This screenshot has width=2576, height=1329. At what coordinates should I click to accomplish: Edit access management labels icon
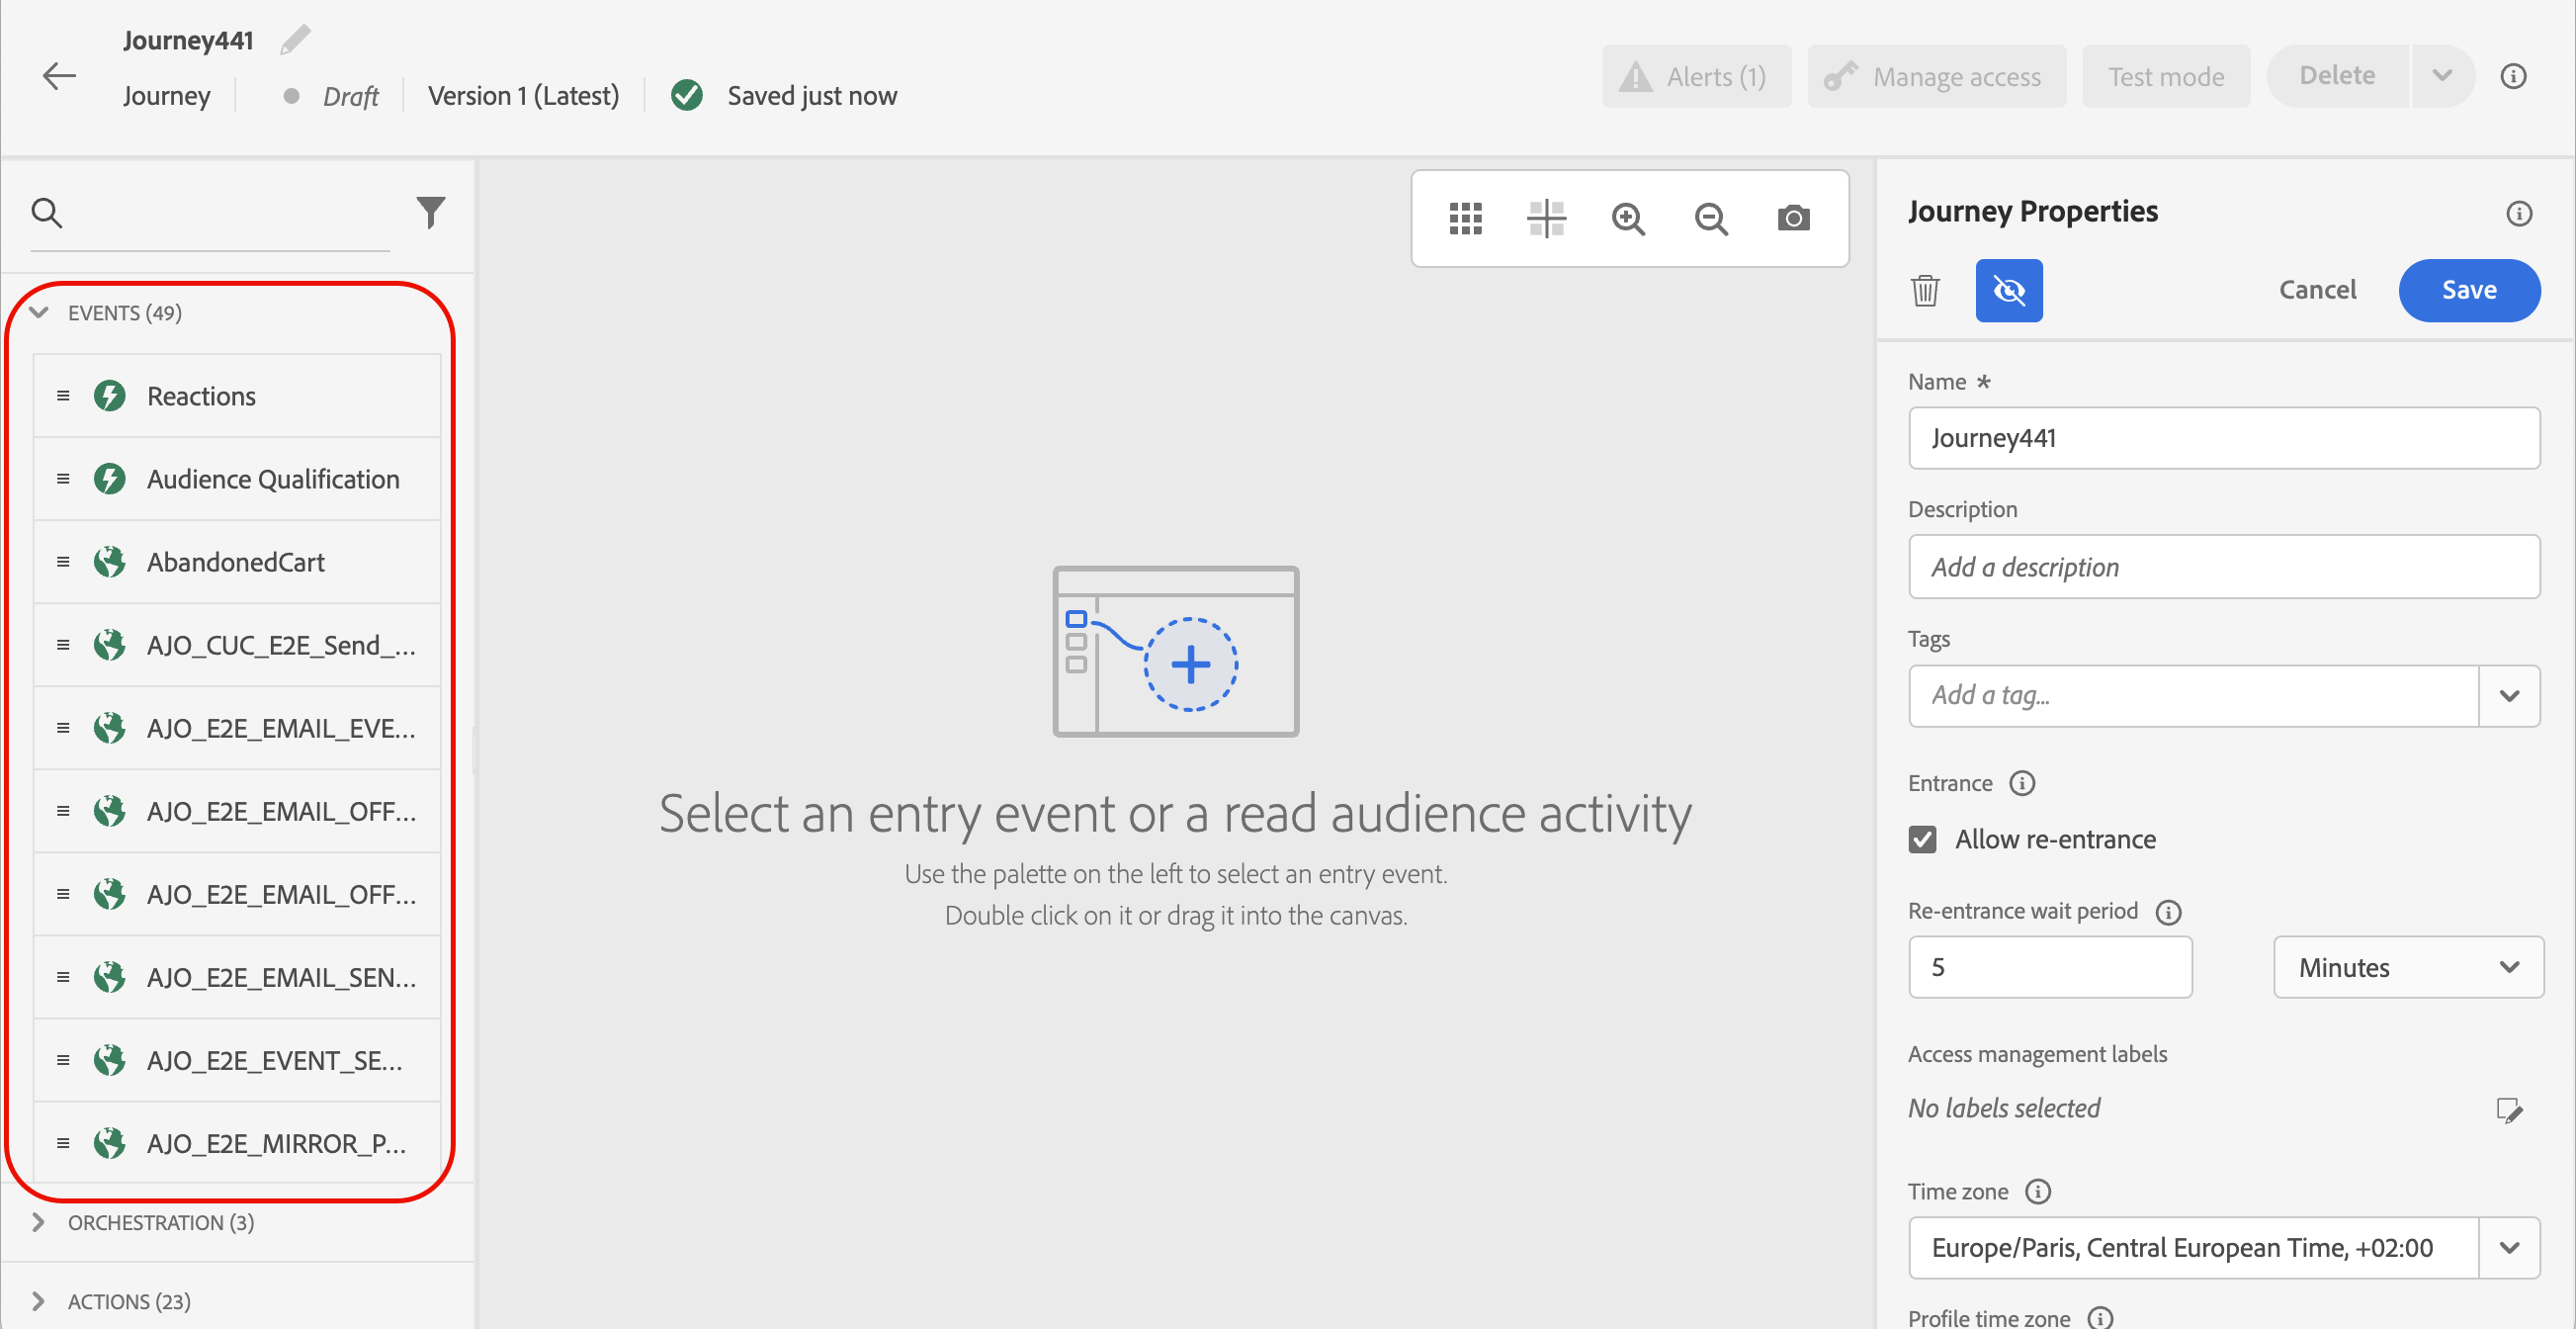(x=2508, y=1110)
